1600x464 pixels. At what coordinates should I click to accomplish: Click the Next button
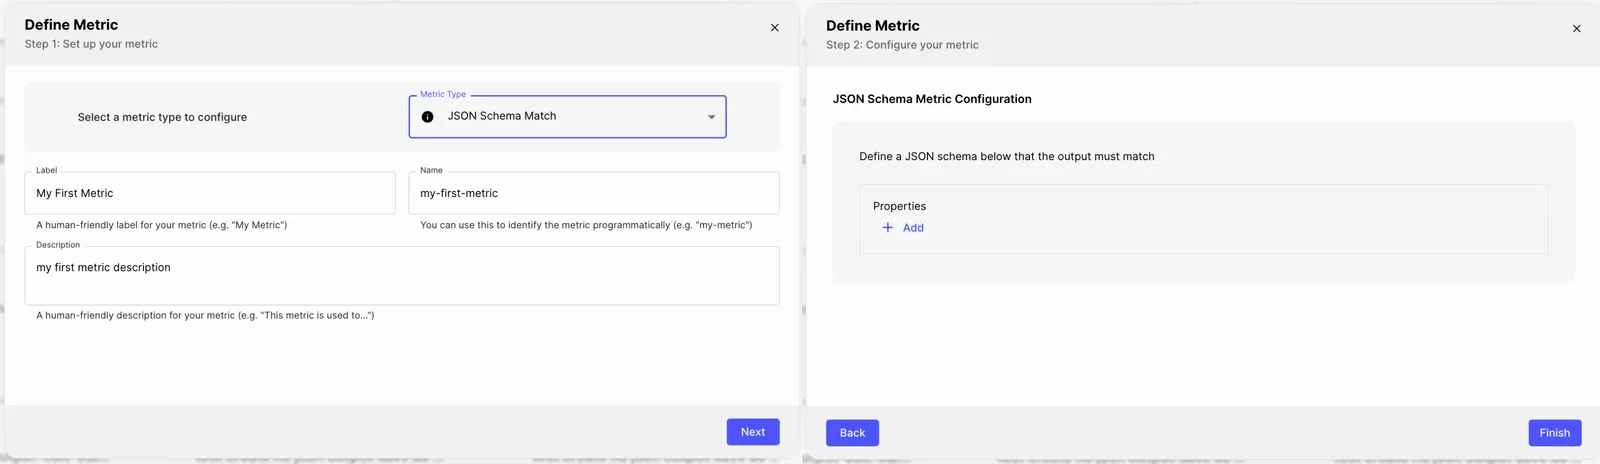coord(753,432)
